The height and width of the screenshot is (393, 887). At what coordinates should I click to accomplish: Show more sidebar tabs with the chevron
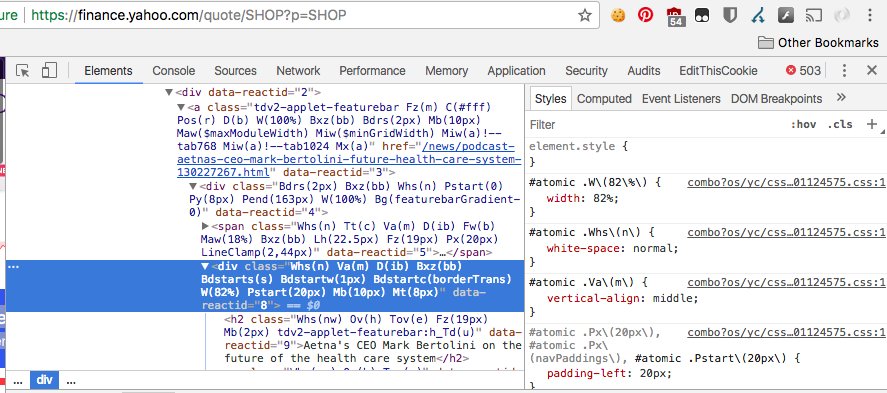[x=841, y=98]
